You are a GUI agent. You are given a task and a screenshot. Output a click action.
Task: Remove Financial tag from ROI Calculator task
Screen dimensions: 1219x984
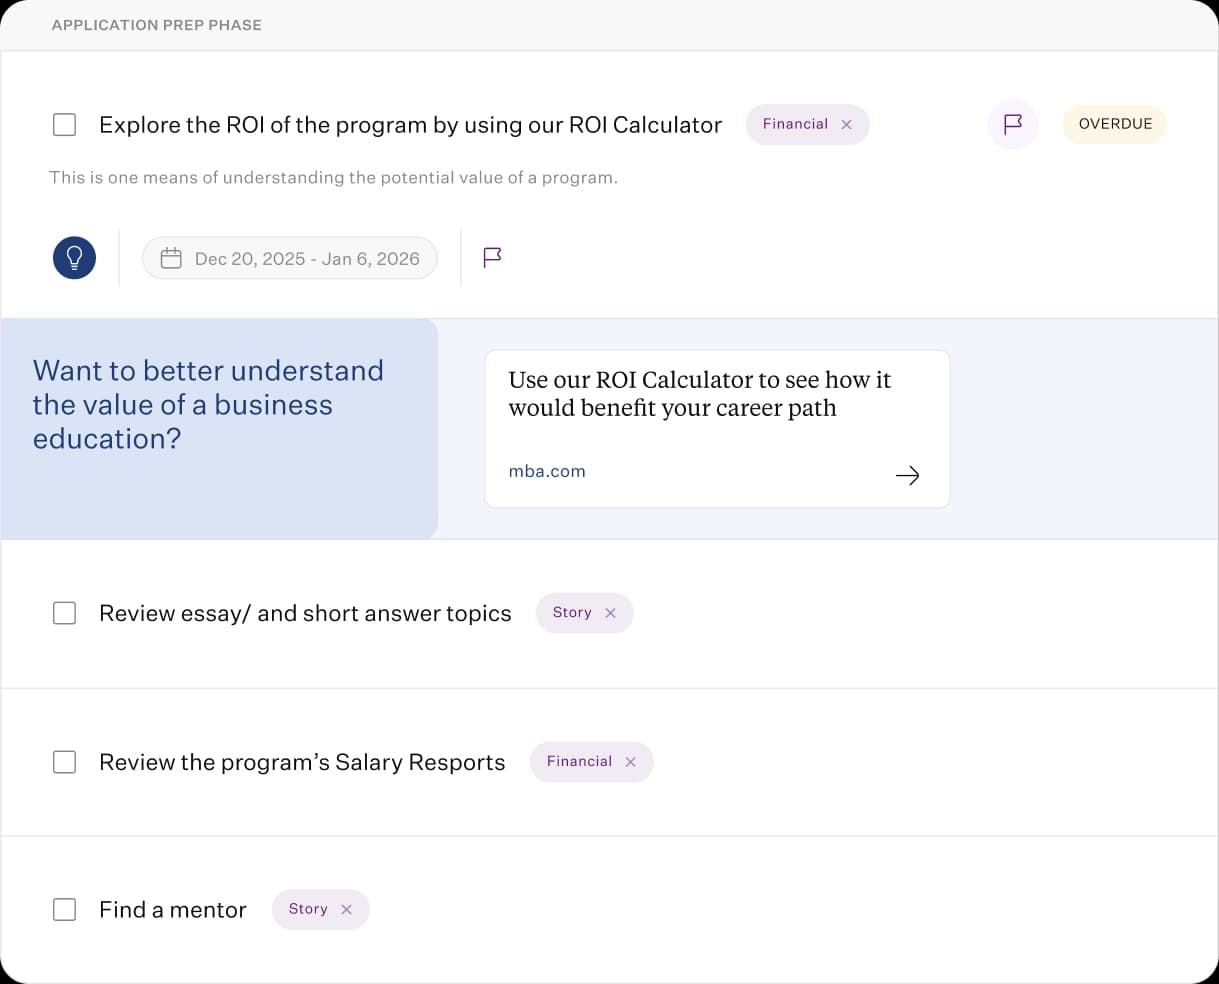coord(847,125)
